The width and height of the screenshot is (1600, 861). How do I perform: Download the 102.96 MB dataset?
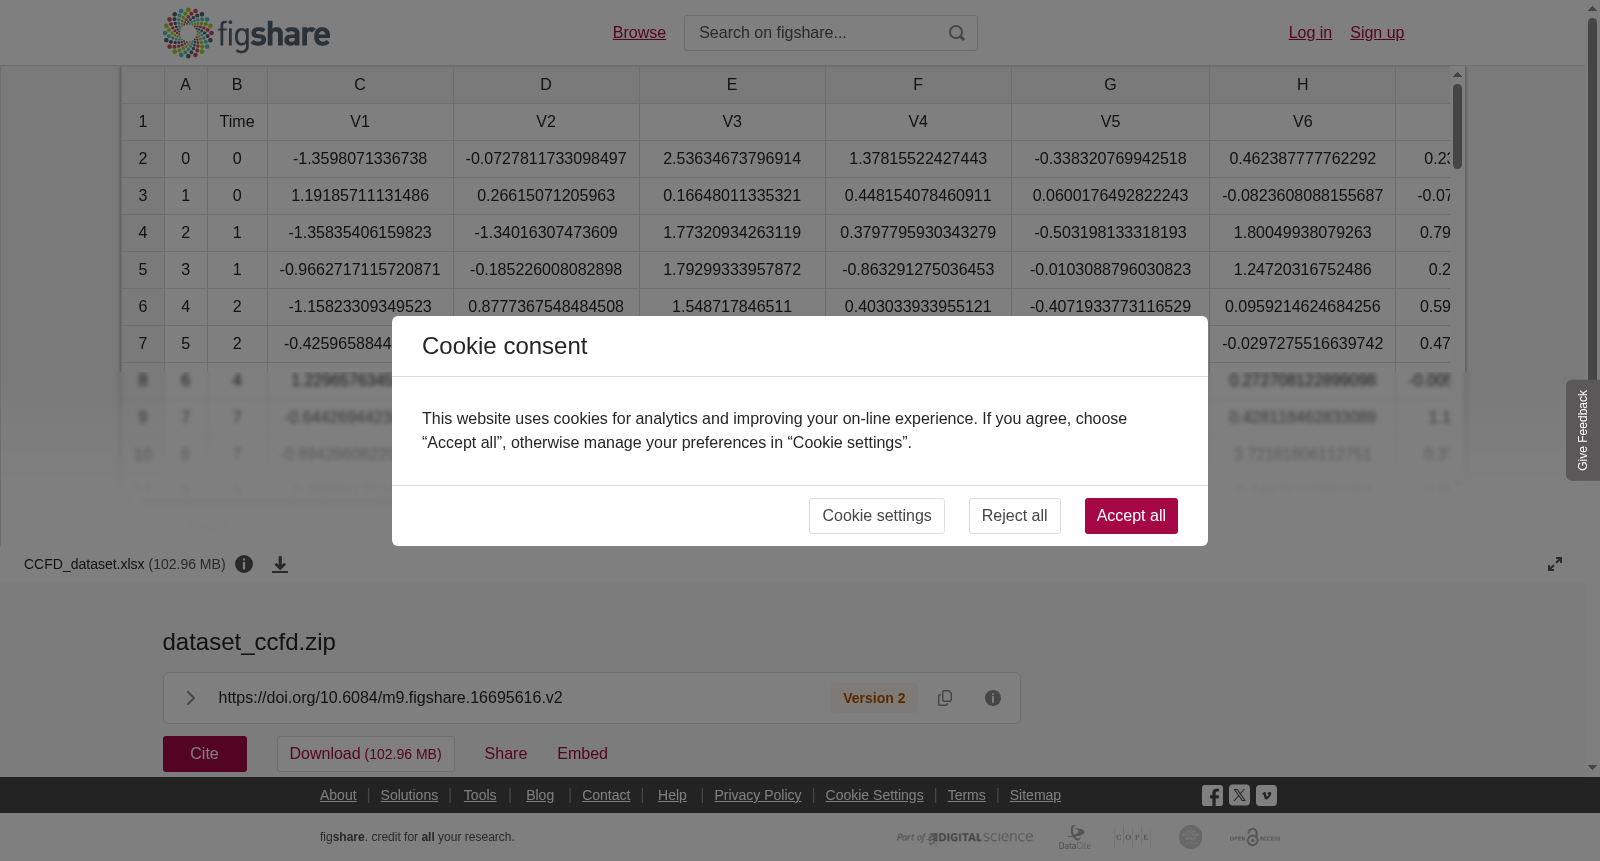click(366, 754)
